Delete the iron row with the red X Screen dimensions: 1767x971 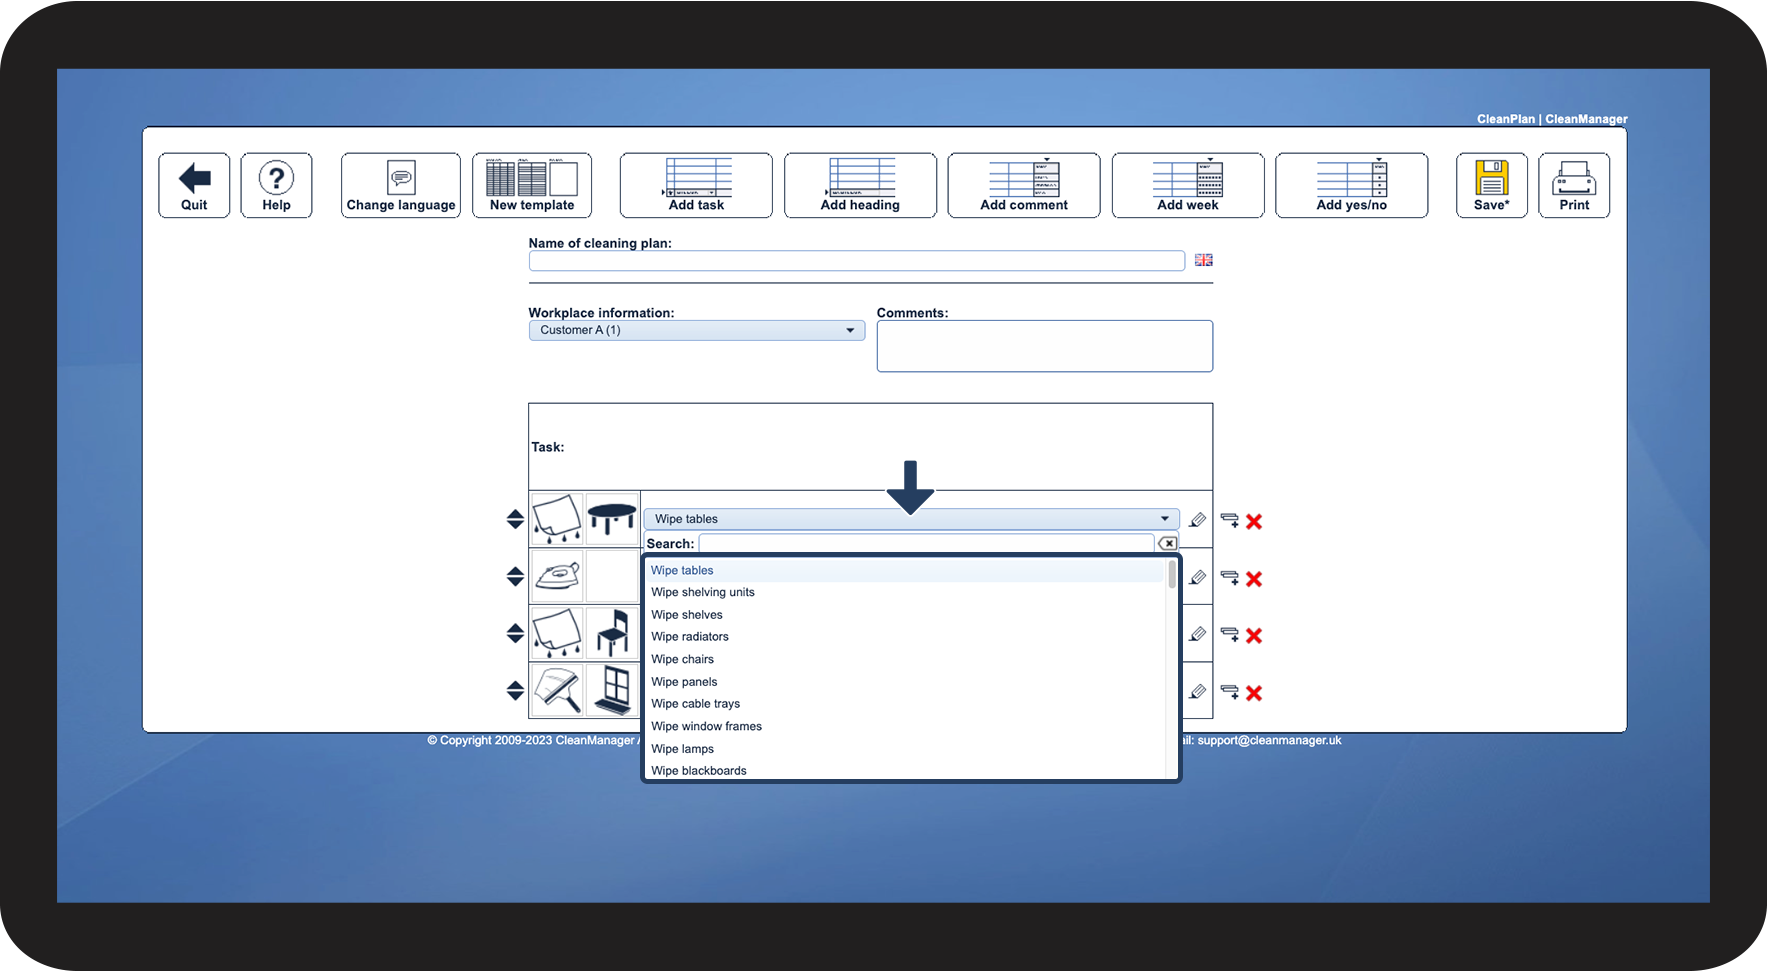pos(1254,579)
